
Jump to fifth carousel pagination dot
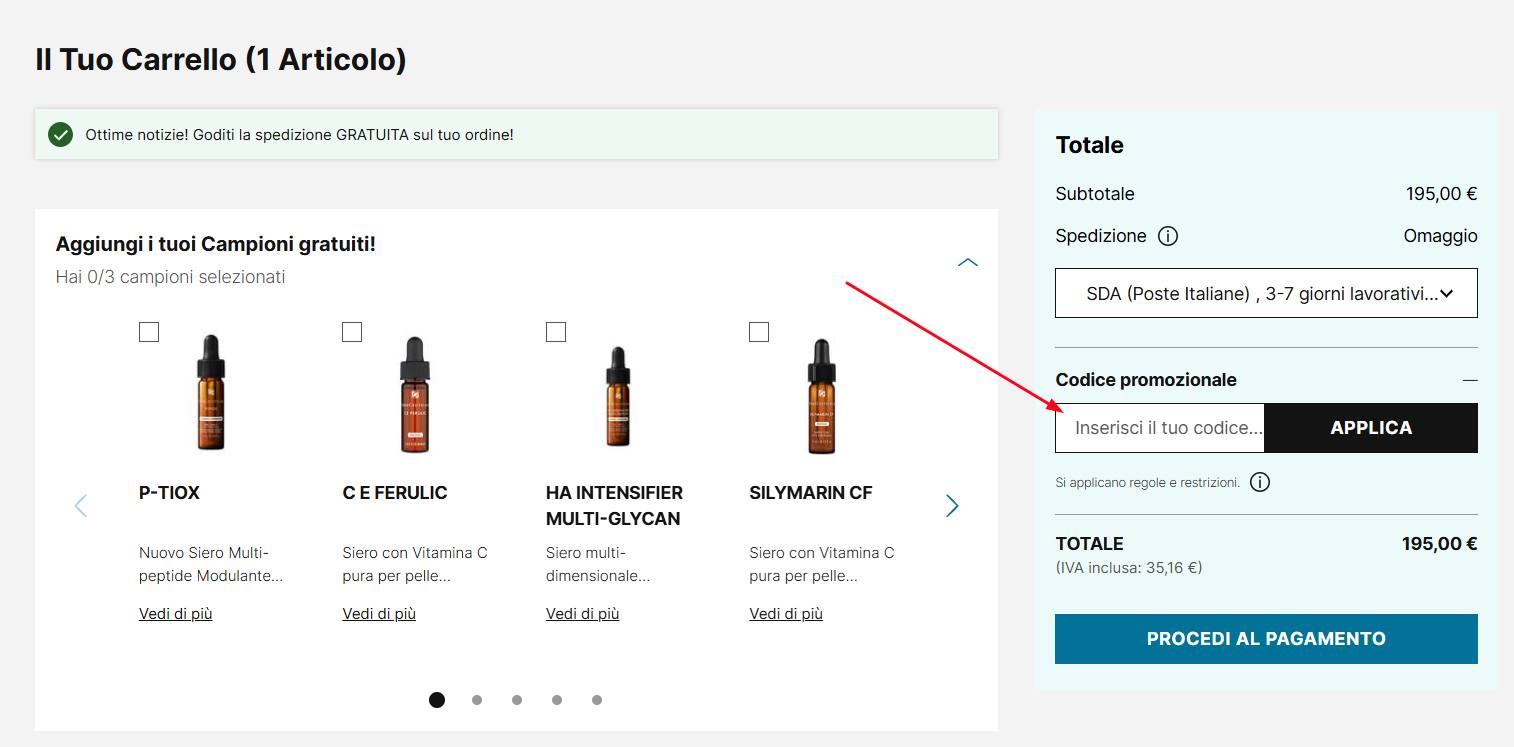597,700
